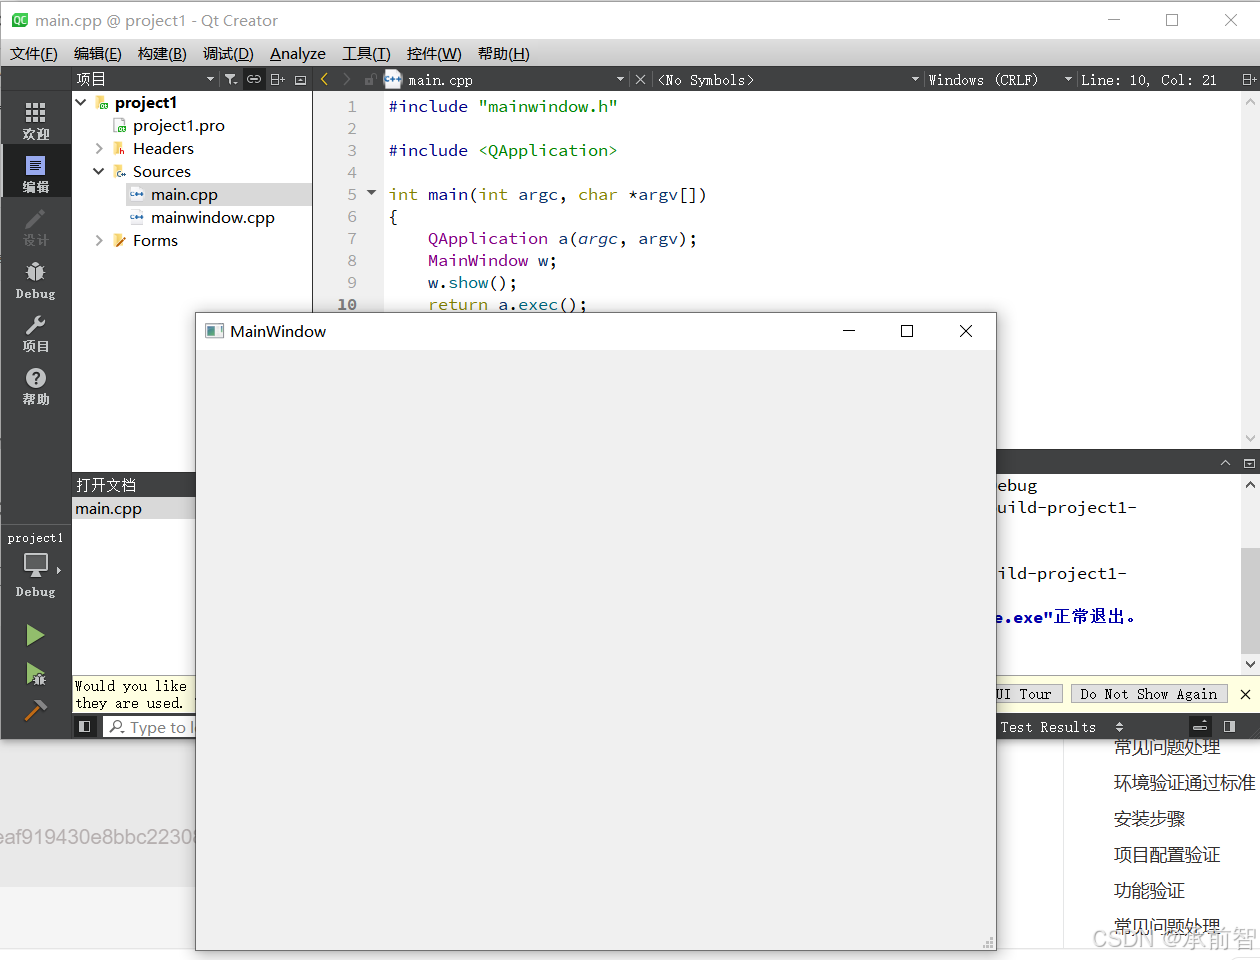Image resolution: width=1260 pixels, height=960 pixels.
Task: Click the output pane scrollbar thumb
Action: [1250, 600]
